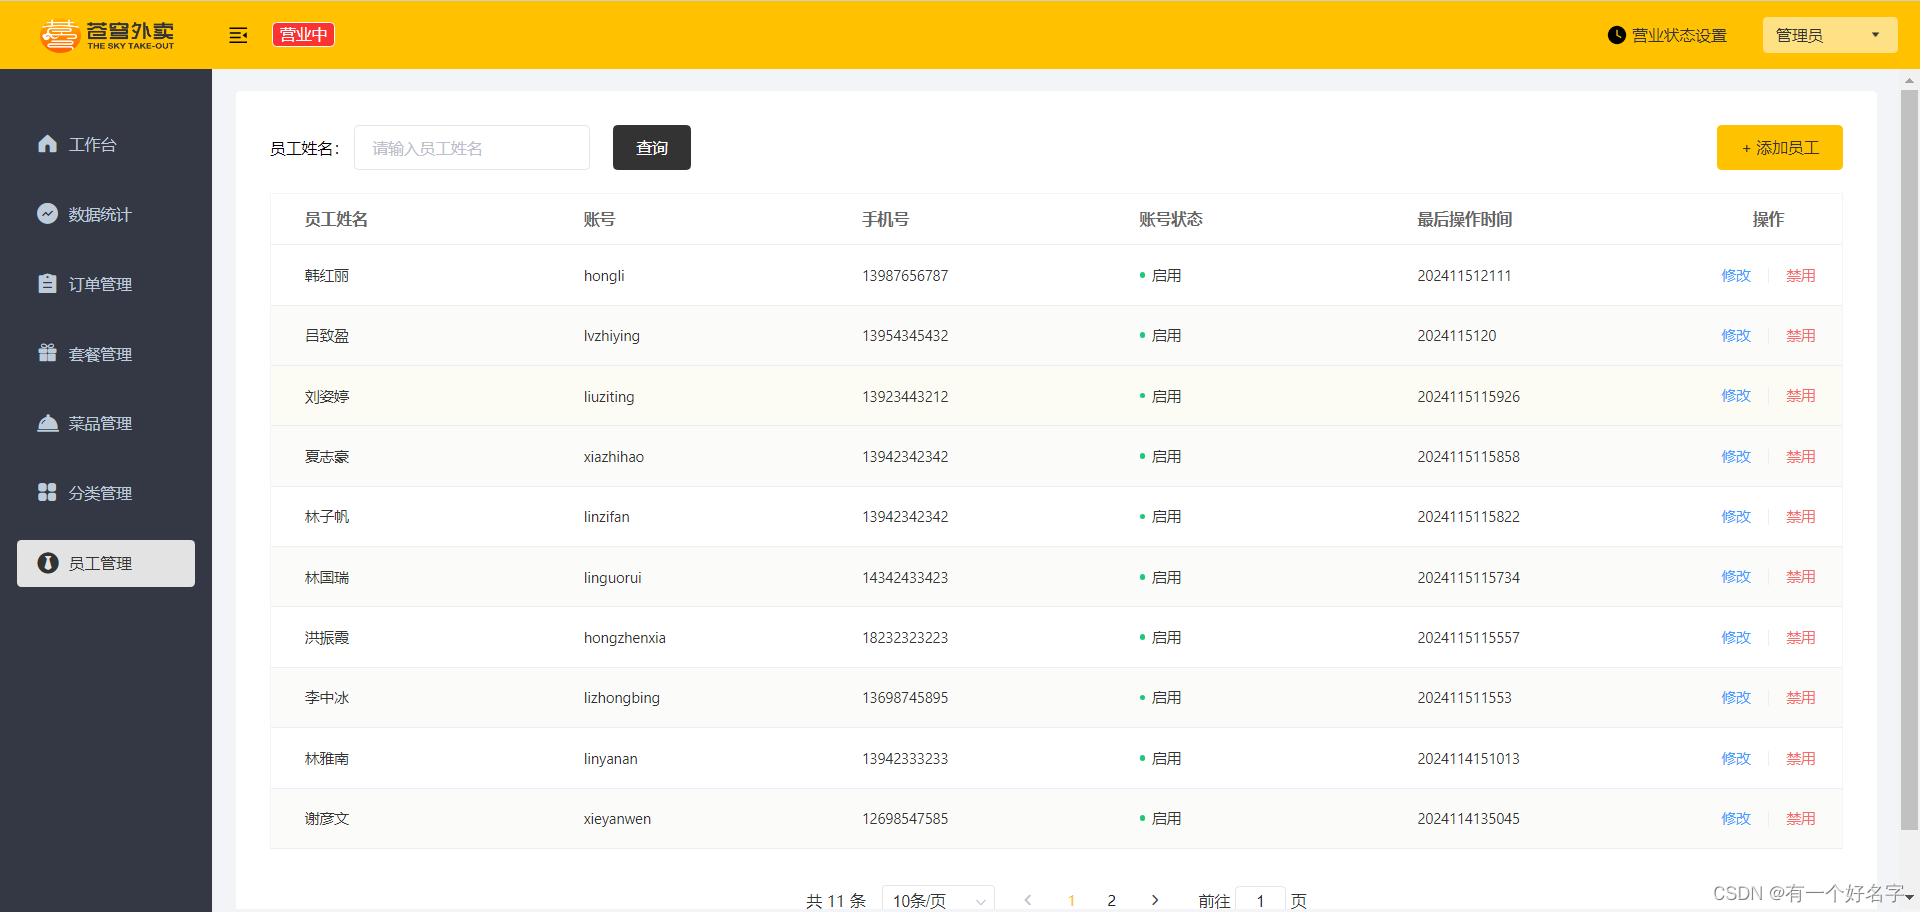This screenshot has height=912, width=1920.
Task: Click the 前往 page number input
Action: 1260,900
